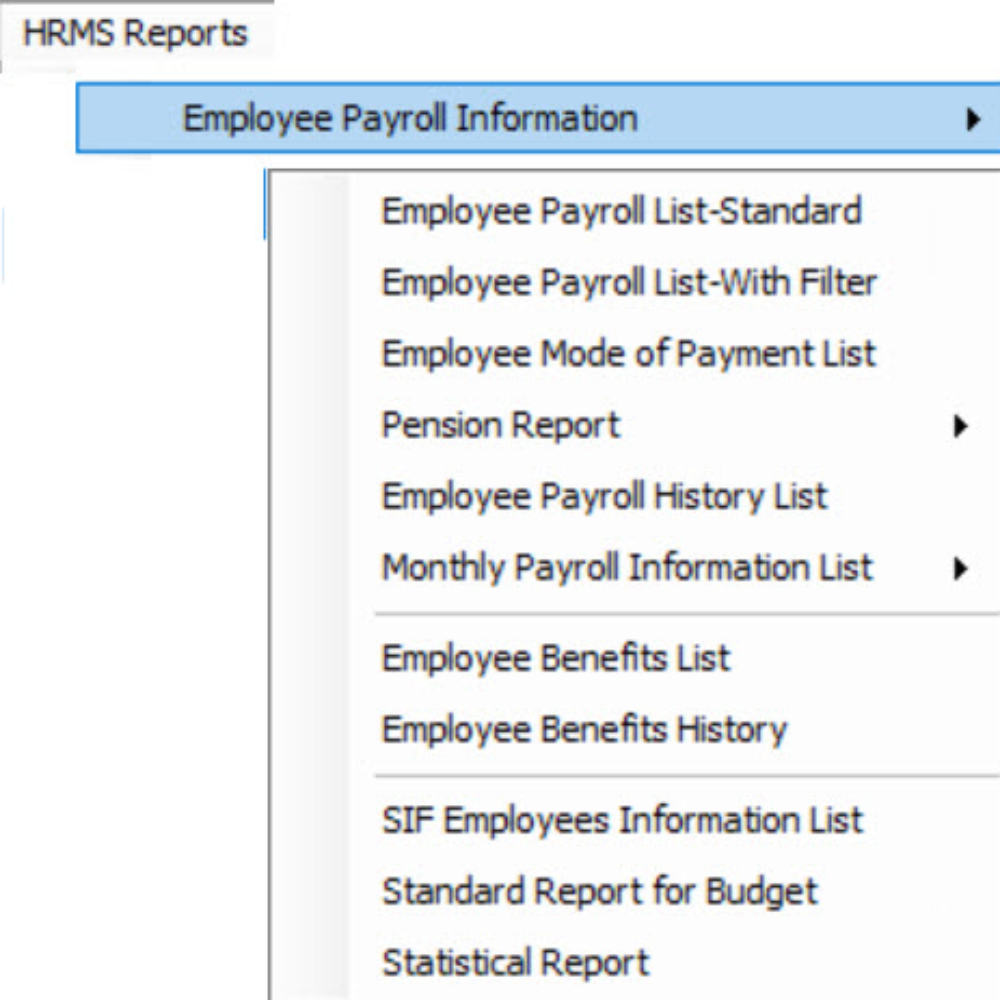Open the Employee Benefits List report
1000x1000 pixels.
[x=556, y=658]
